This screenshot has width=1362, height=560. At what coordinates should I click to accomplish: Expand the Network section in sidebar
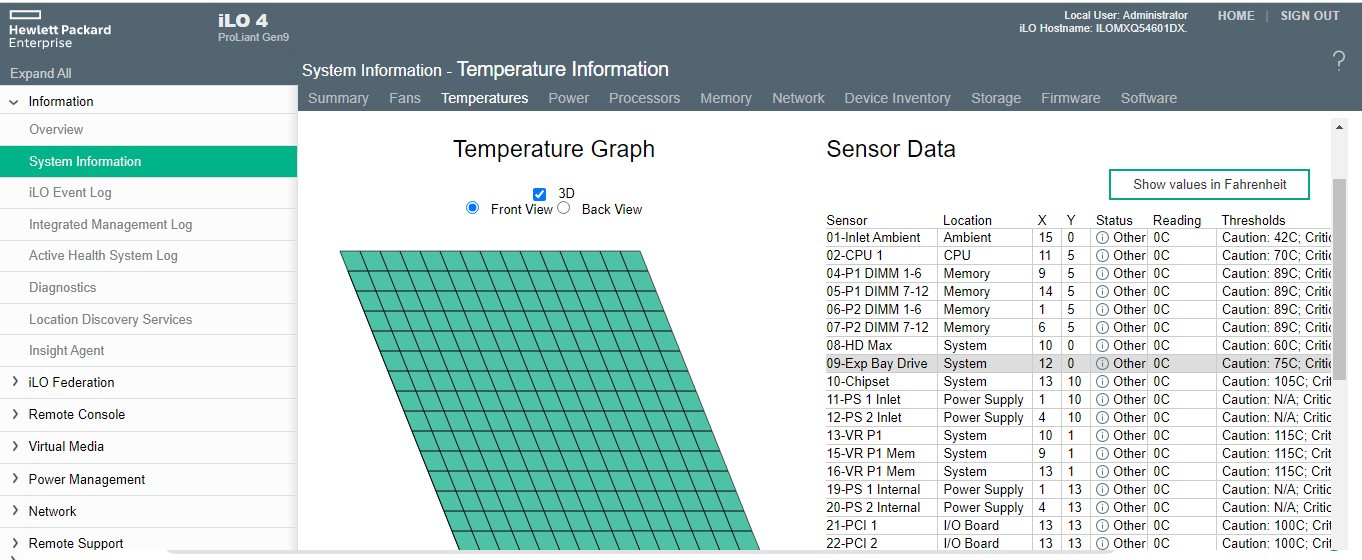pos(14,511)
